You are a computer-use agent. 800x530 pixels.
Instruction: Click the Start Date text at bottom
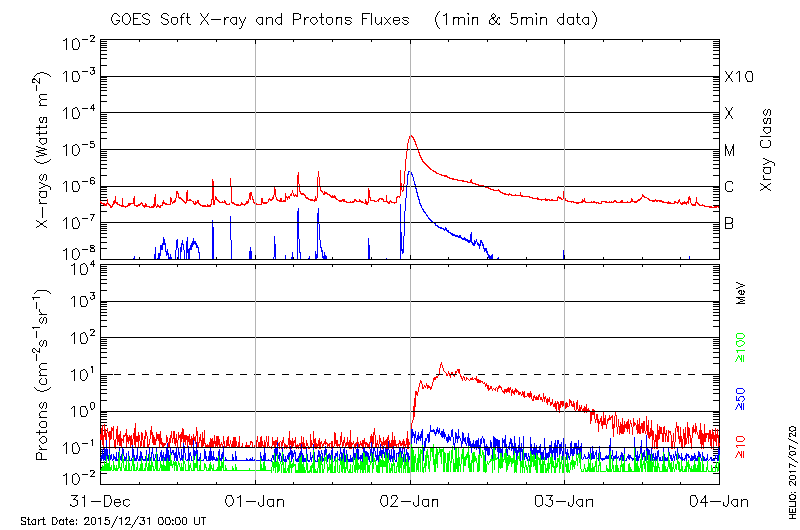pos(113,521)
